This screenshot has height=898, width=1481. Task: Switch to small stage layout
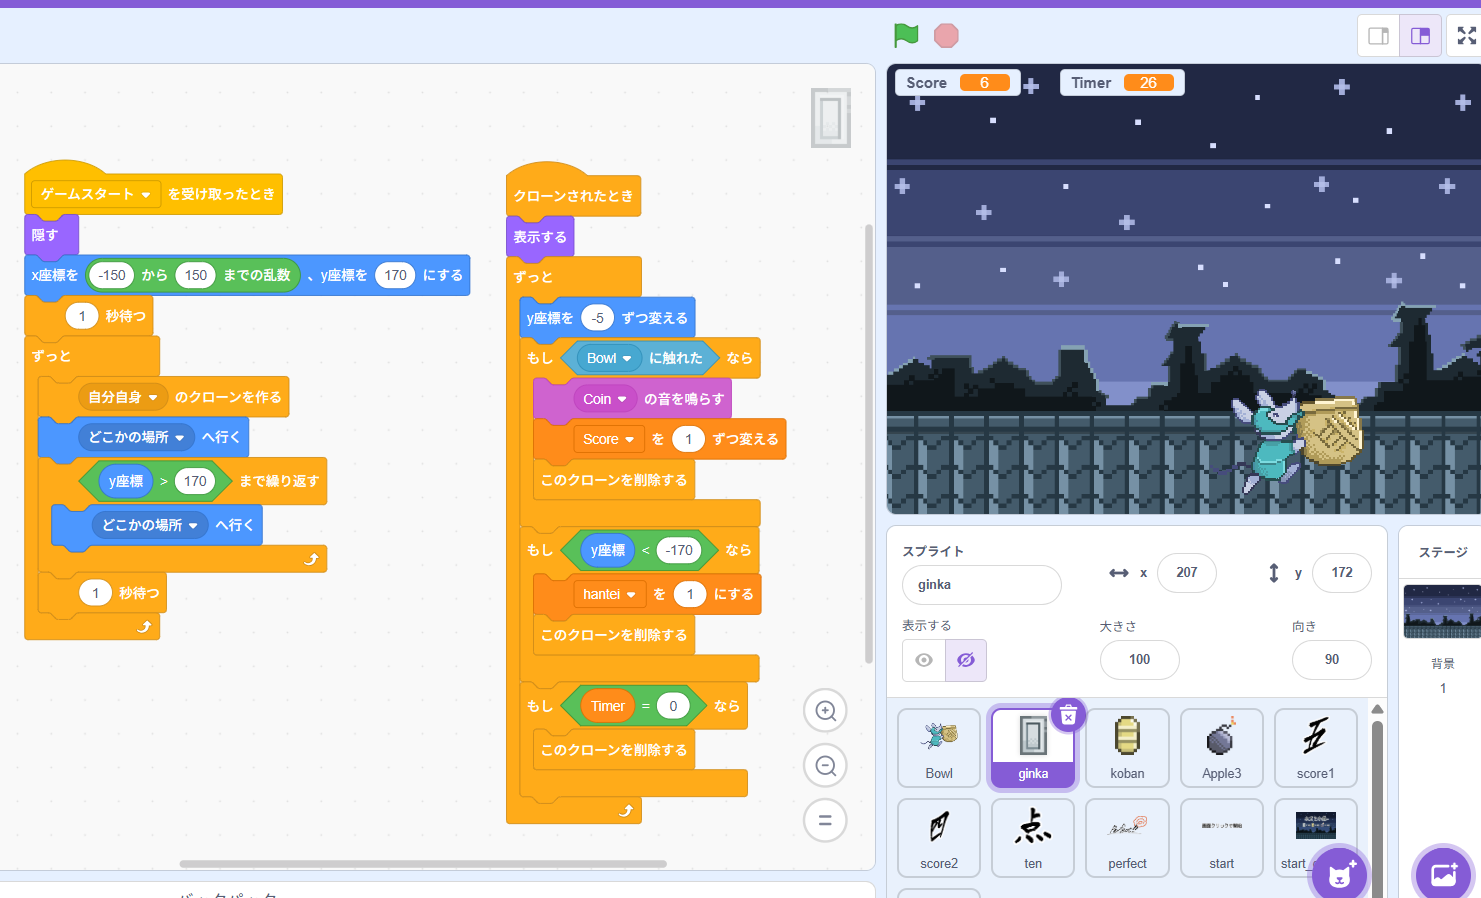pyautogui.click(x=1378, y=36)
